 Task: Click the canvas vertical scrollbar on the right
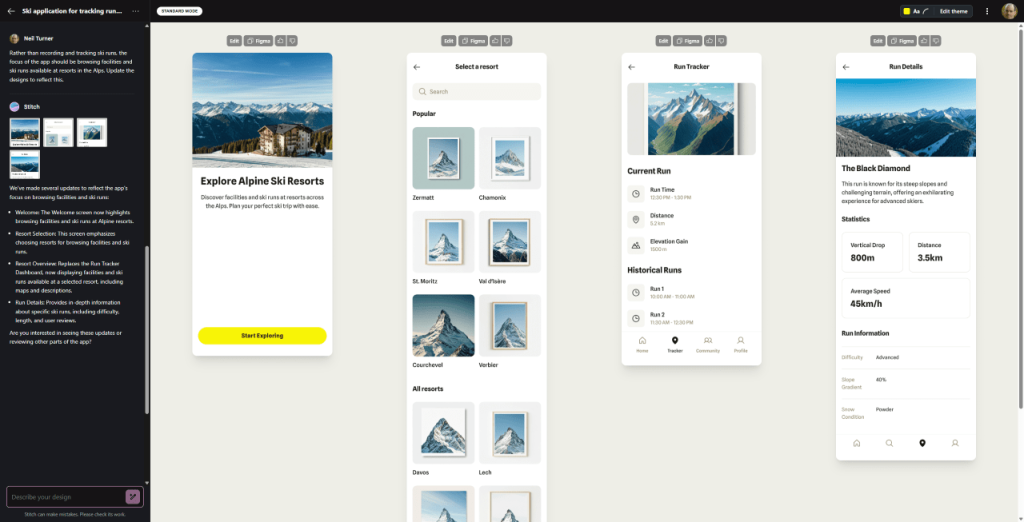[1020, 219]
